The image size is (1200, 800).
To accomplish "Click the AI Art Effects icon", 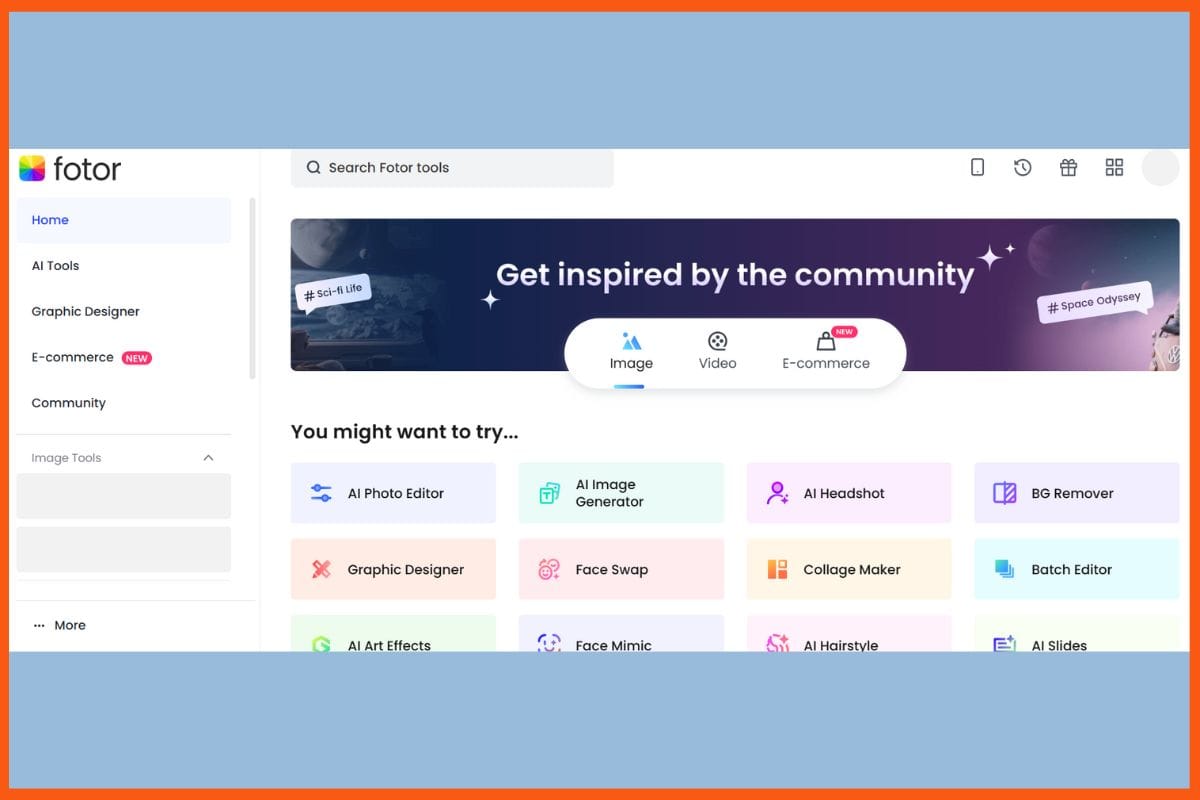I will pyautogui.click(x=321, y=644).
